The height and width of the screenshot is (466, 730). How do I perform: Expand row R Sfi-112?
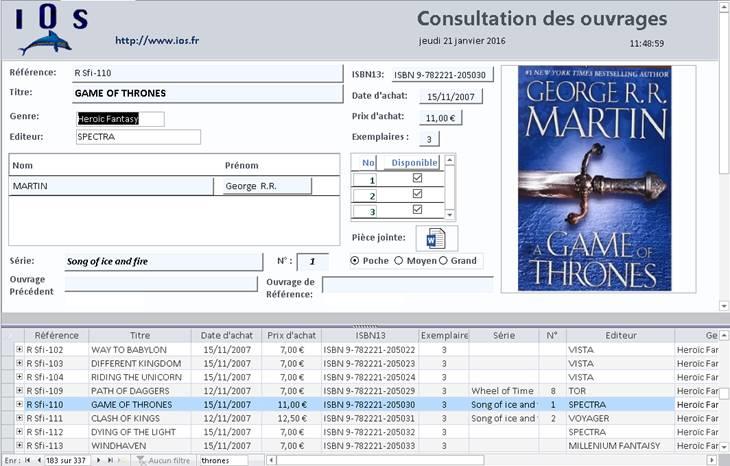[x=19, y=432]
